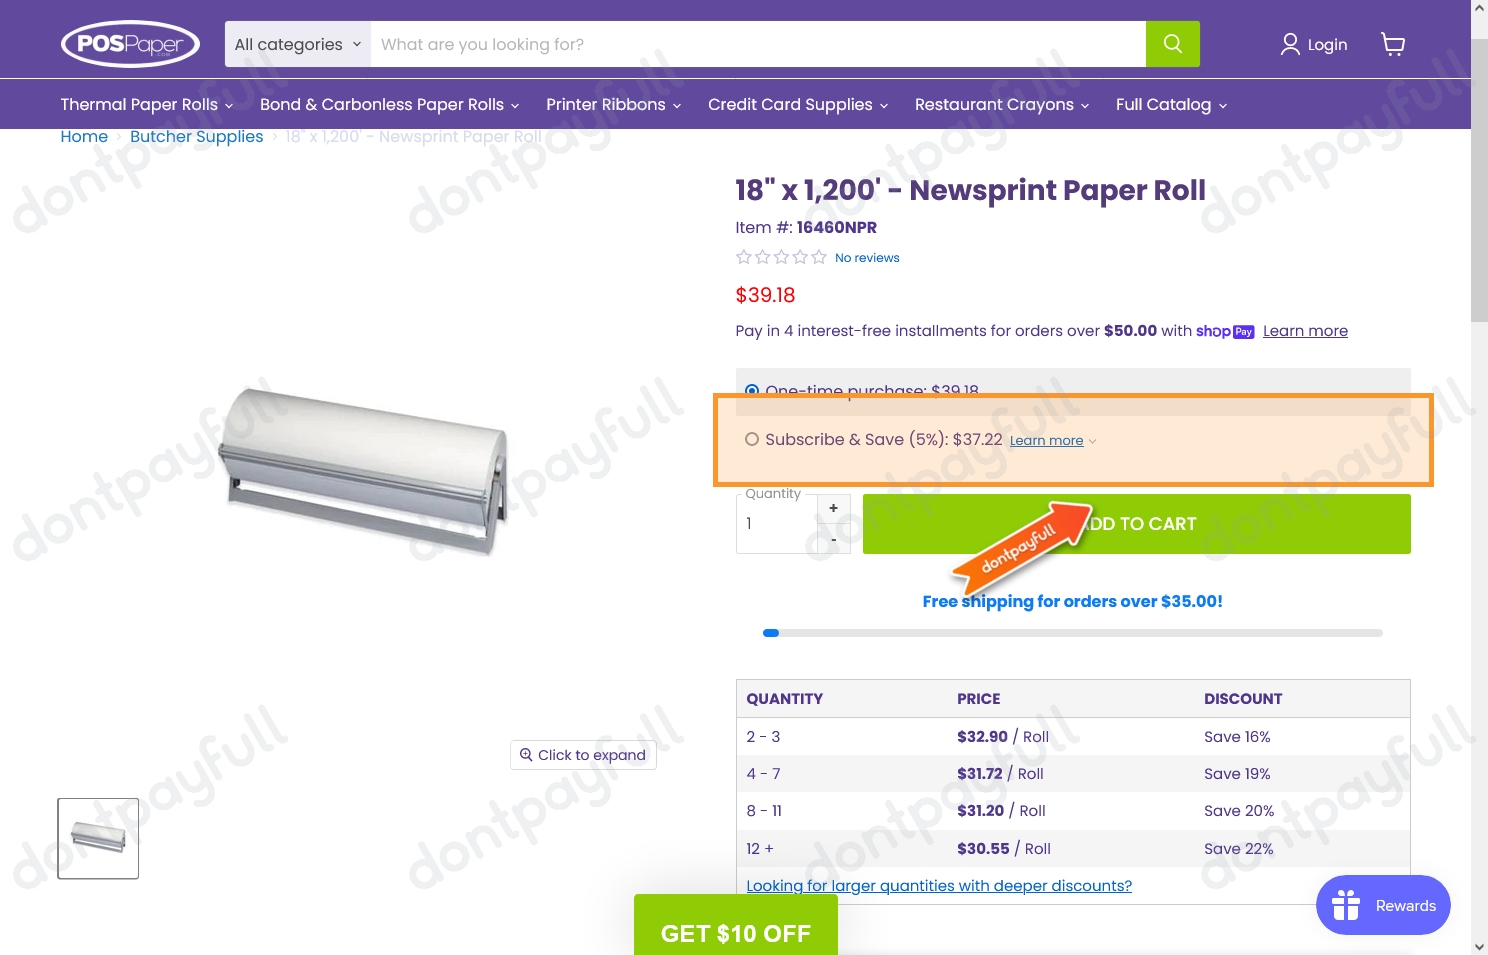
Task: Expand the Thermal Paper Rolls menu
Action: point(147,104)
